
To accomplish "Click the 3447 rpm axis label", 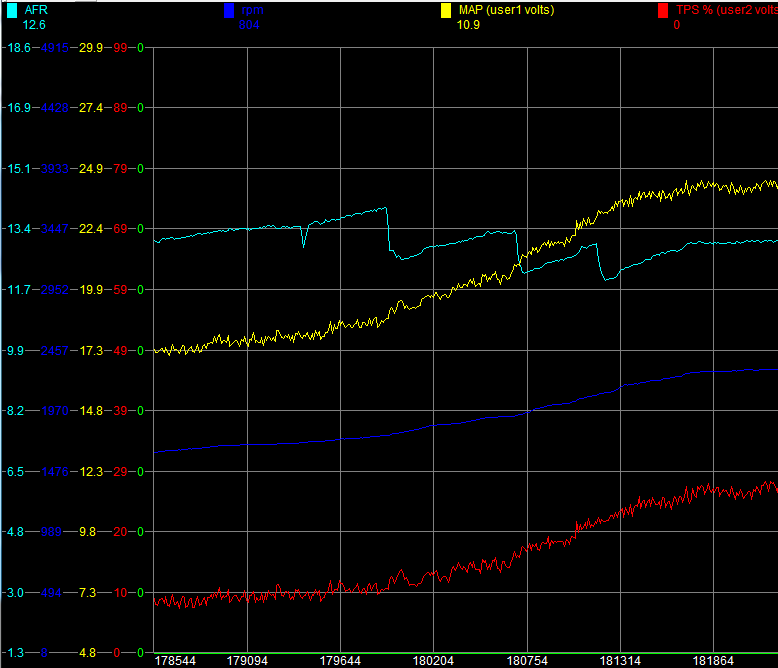I will [x=53, y=229].
